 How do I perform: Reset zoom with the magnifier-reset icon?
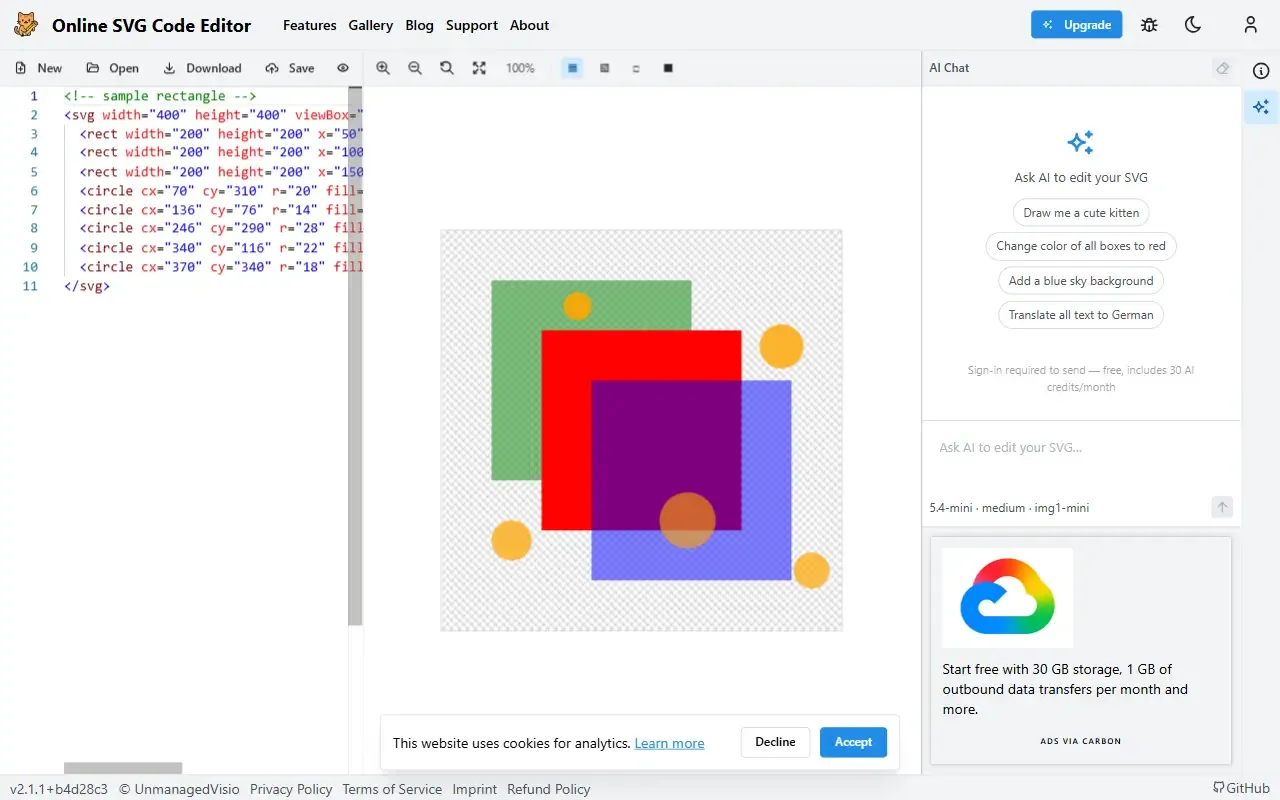click(x=447, y=68)
